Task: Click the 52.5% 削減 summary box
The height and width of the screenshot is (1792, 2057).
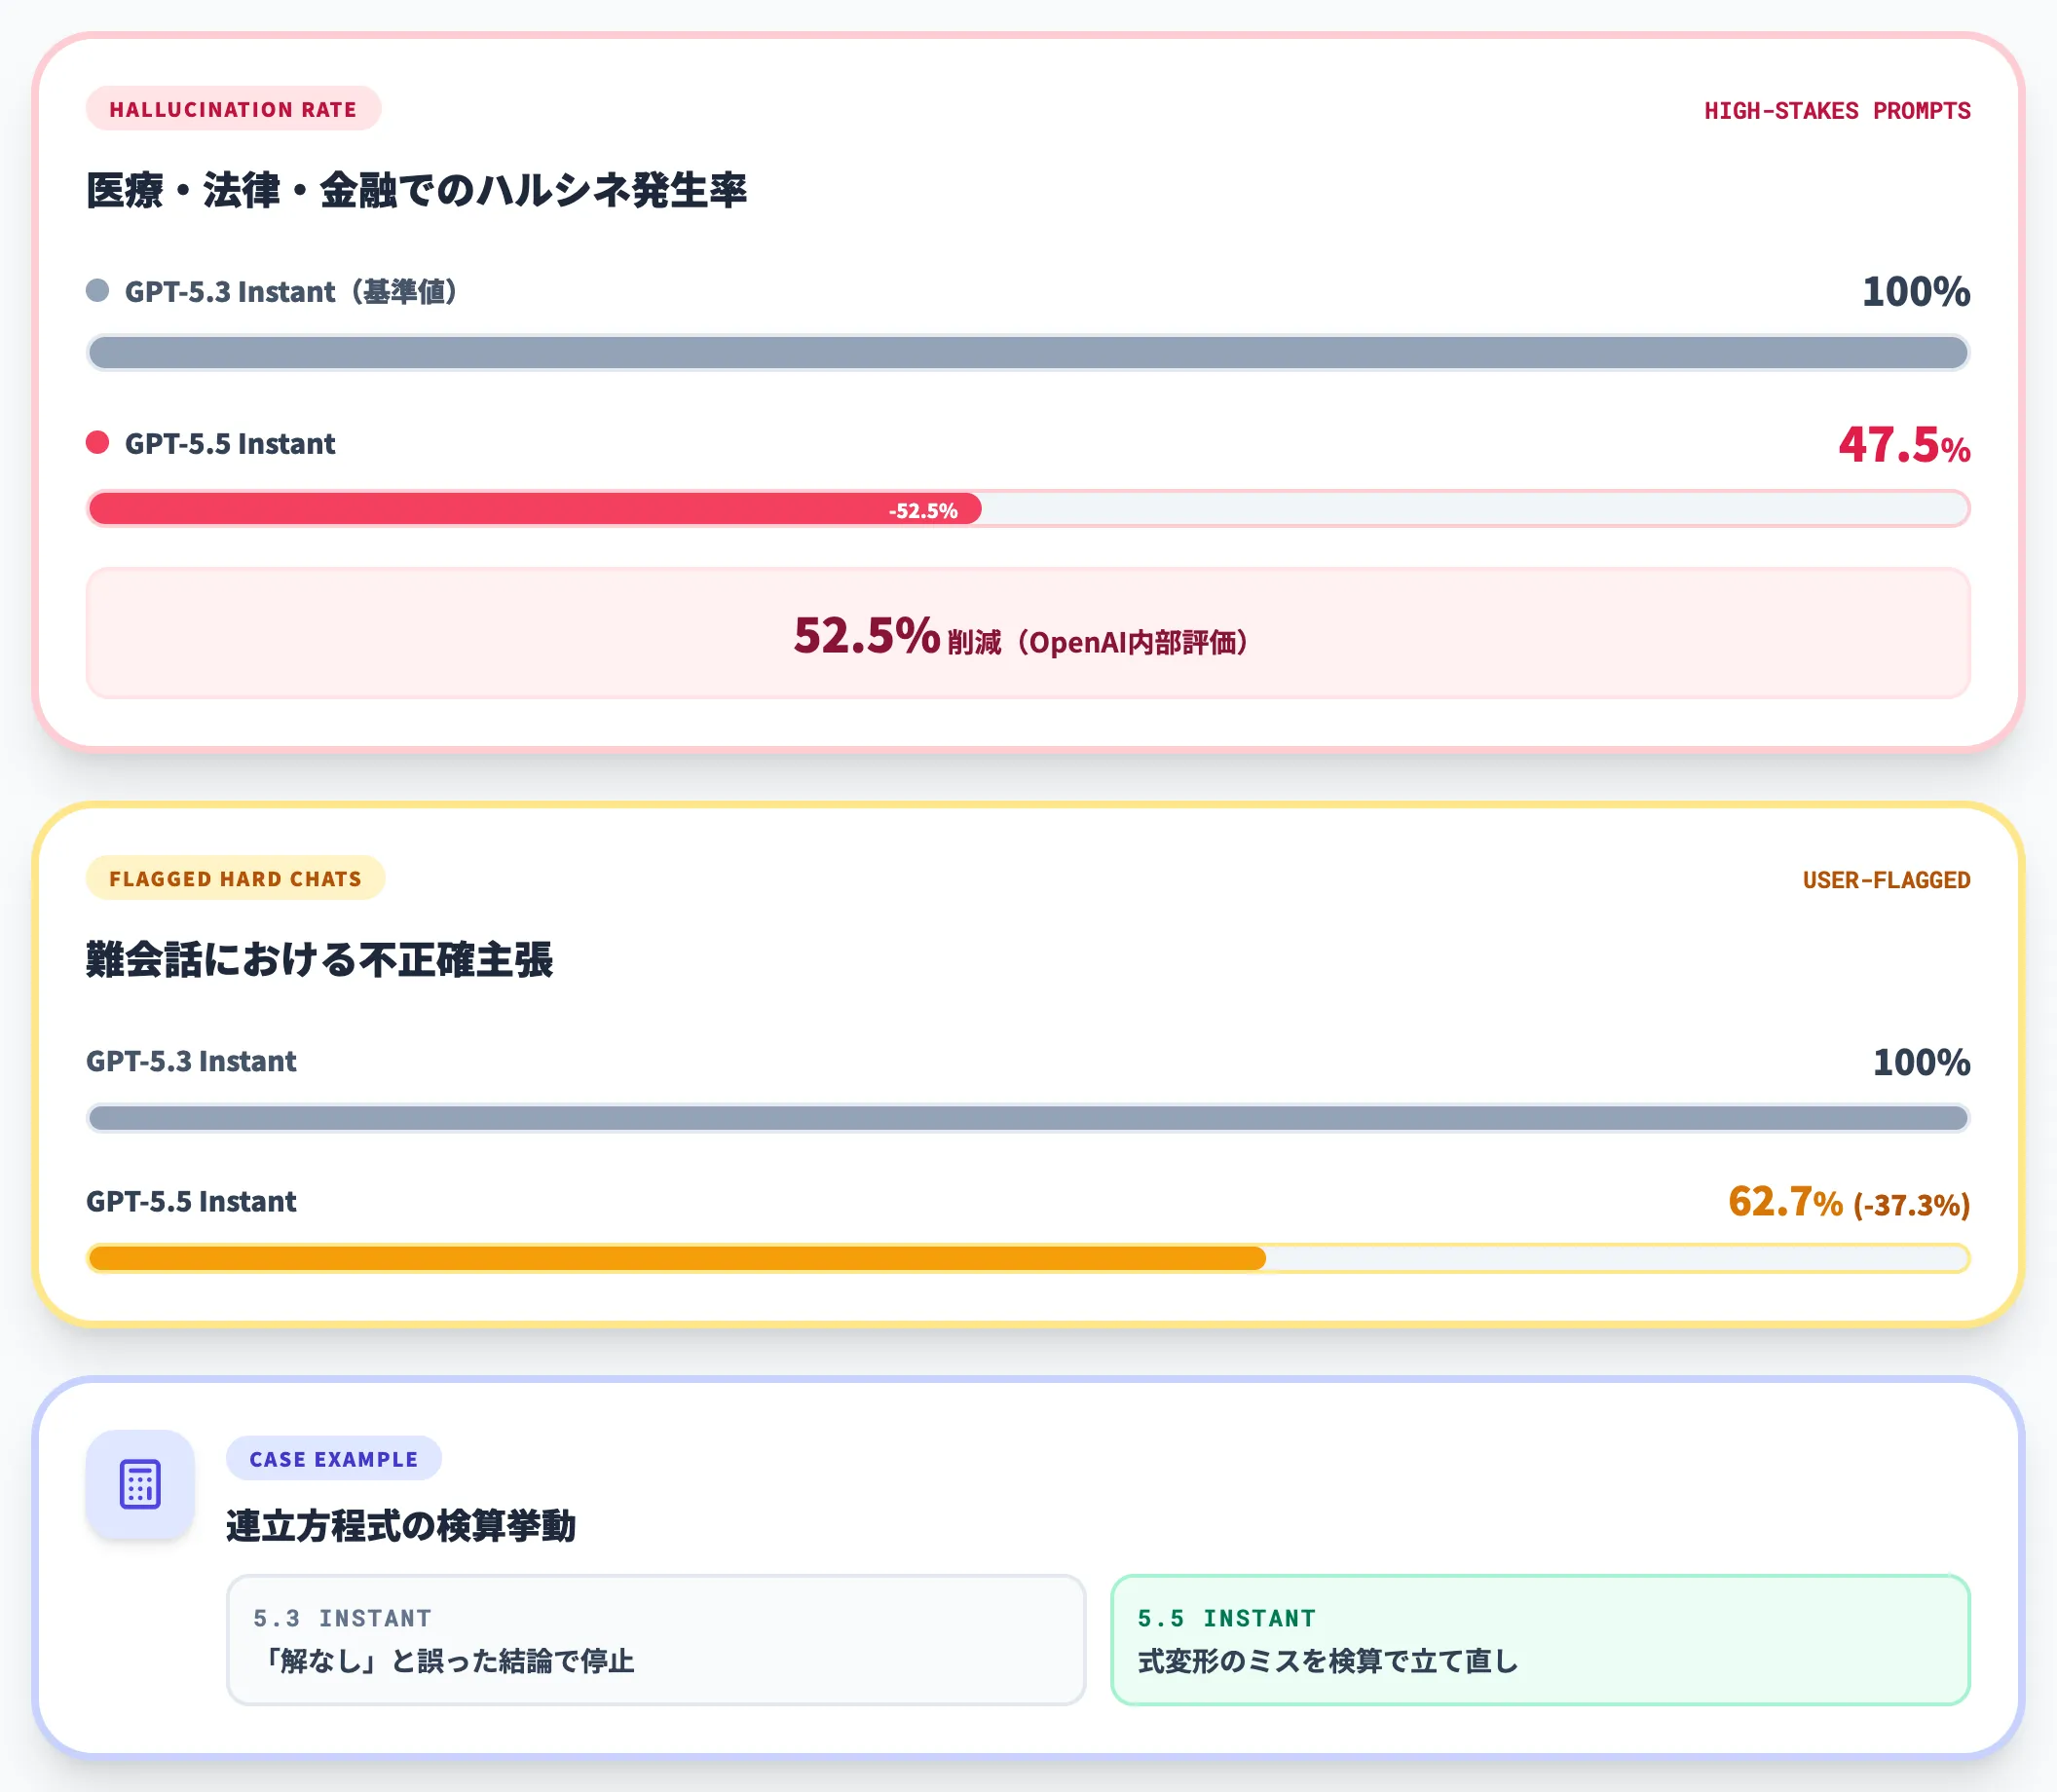Action: coord(1028,633)
